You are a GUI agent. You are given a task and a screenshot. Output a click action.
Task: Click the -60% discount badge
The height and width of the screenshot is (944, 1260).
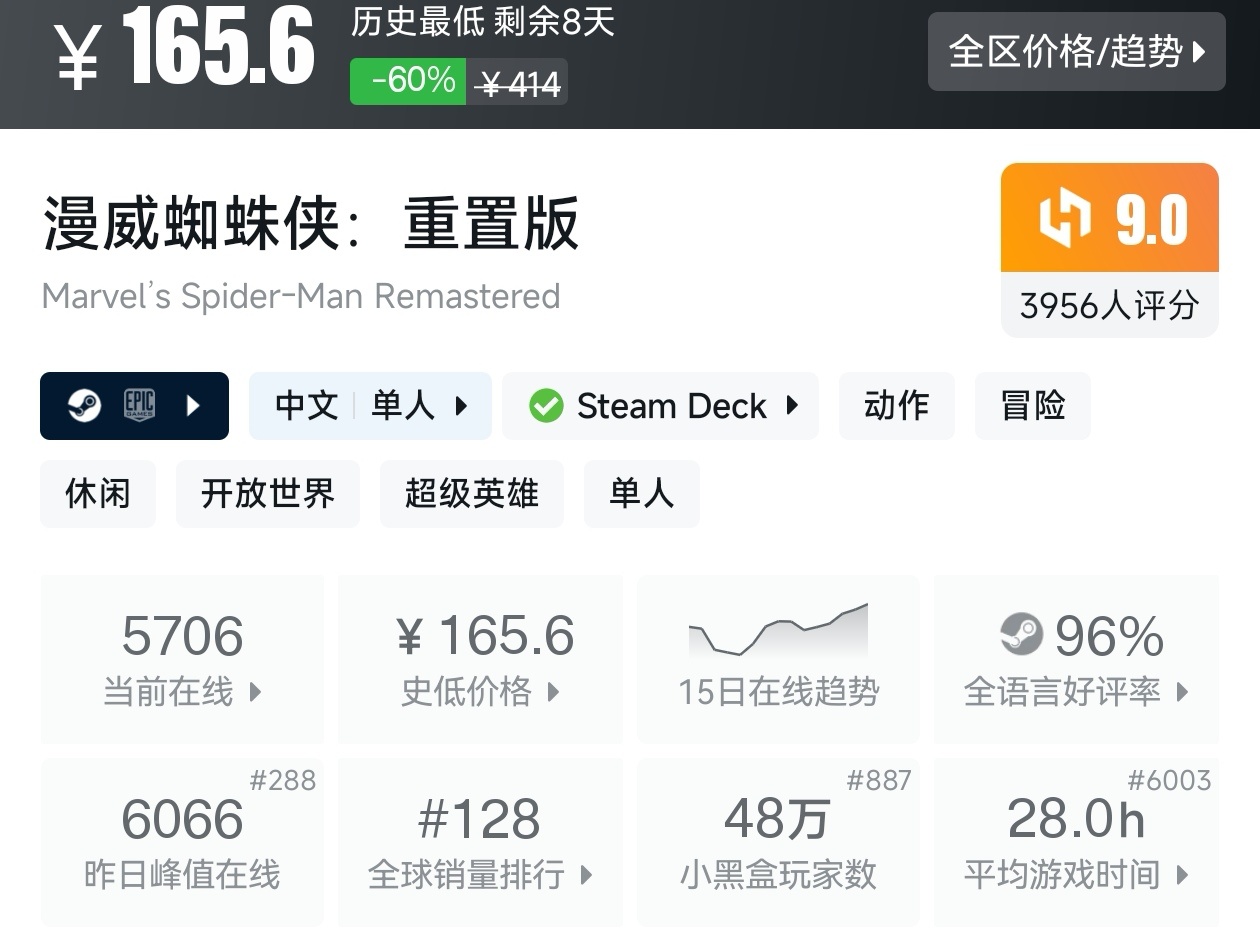[x=408, y=81]
